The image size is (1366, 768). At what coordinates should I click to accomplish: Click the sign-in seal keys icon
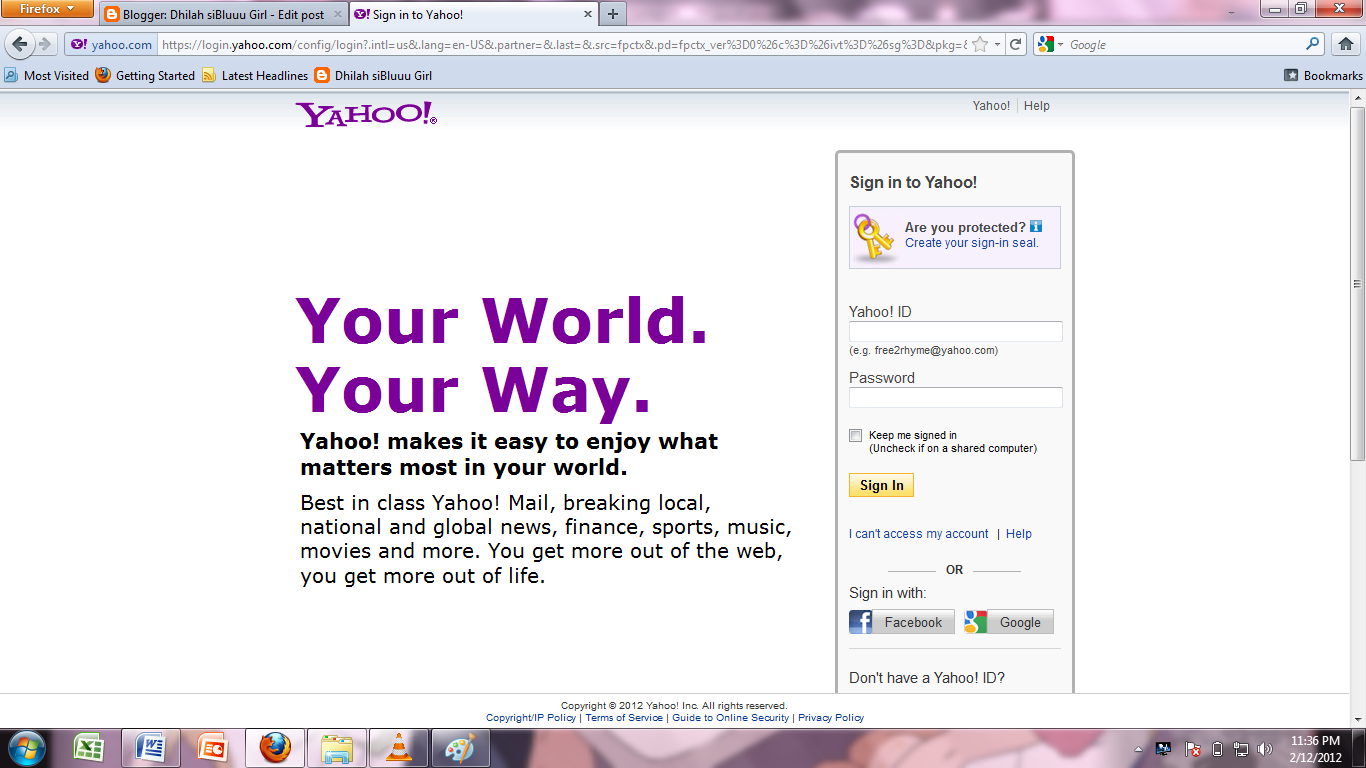pos(874,238)
